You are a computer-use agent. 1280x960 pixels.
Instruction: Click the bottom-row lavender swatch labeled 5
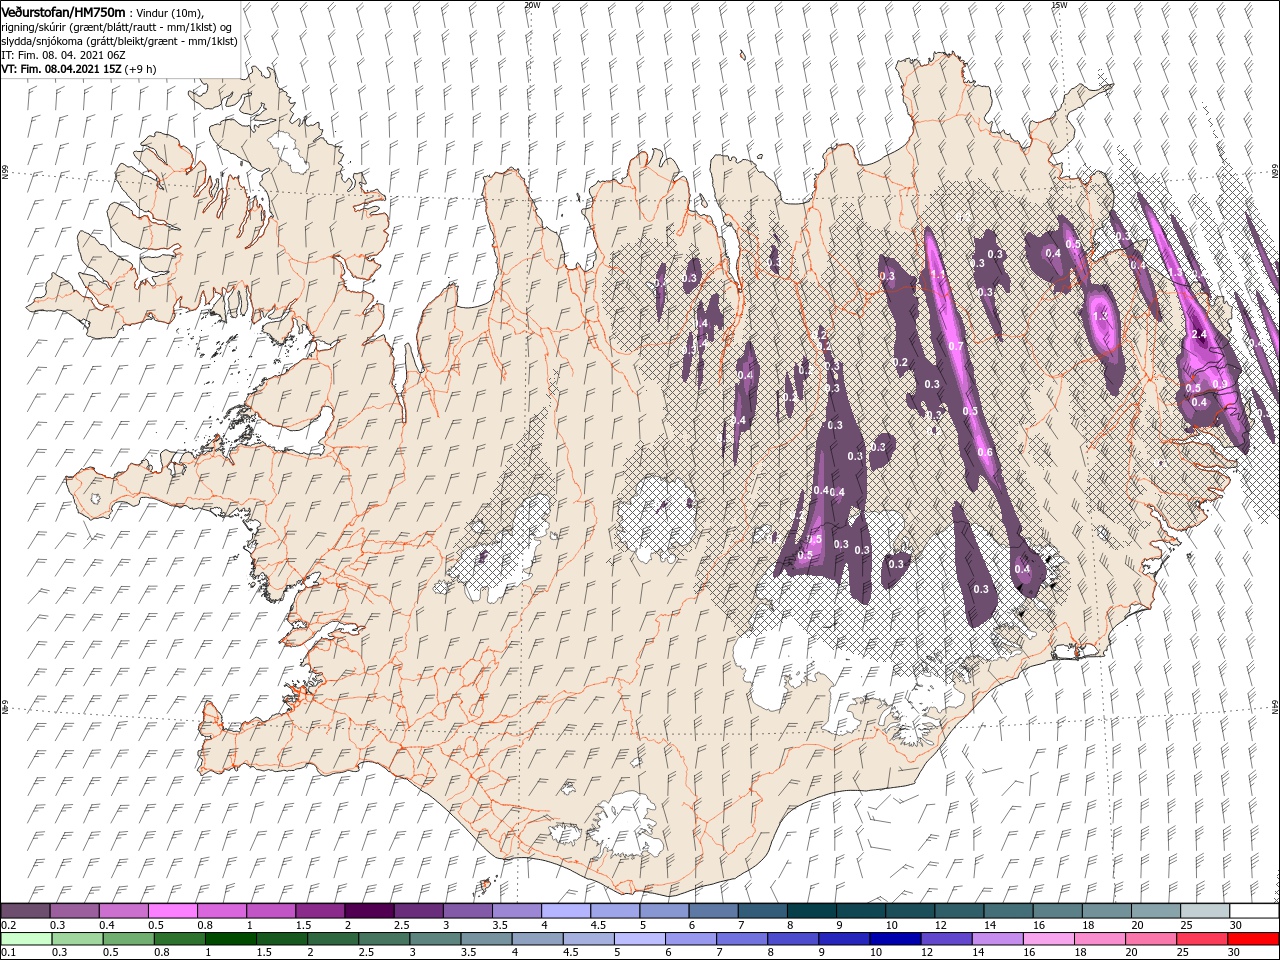(x=639, y=939)
